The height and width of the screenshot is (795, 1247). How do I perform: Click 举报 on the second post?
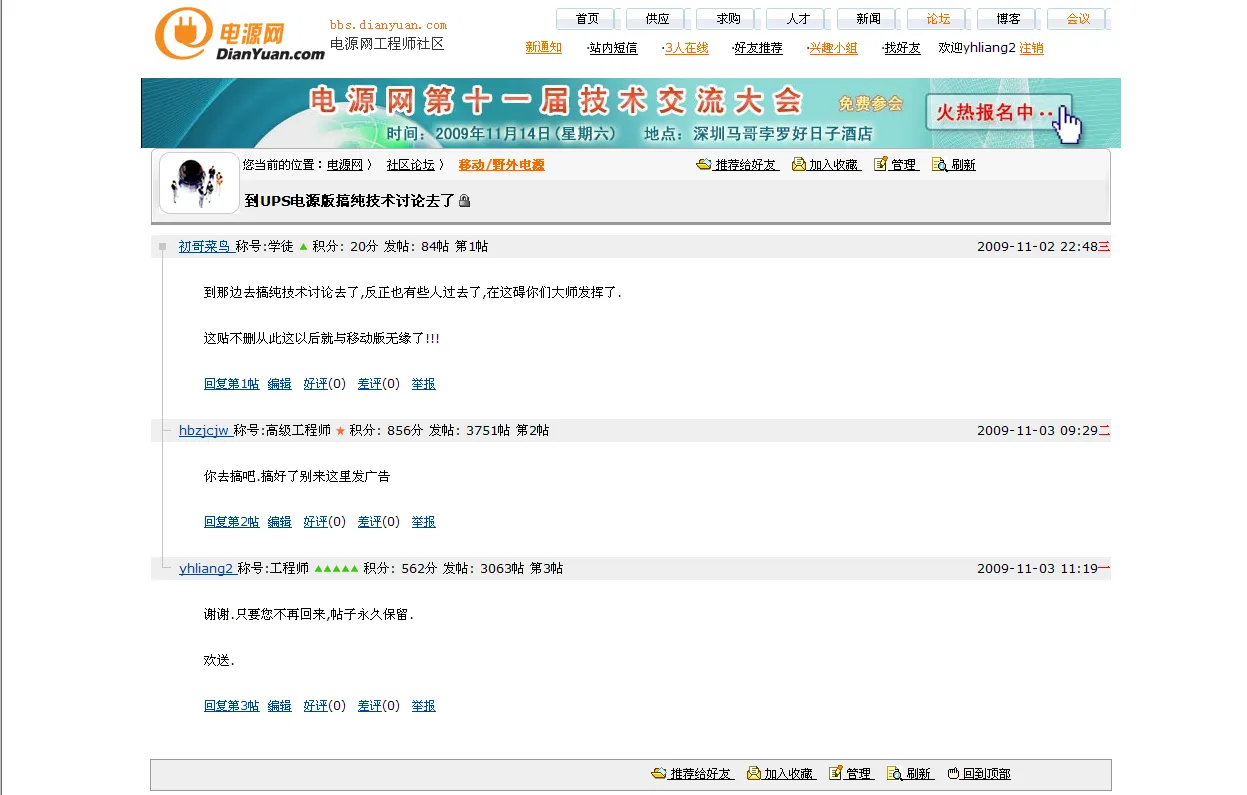click(x=424, y=522)
